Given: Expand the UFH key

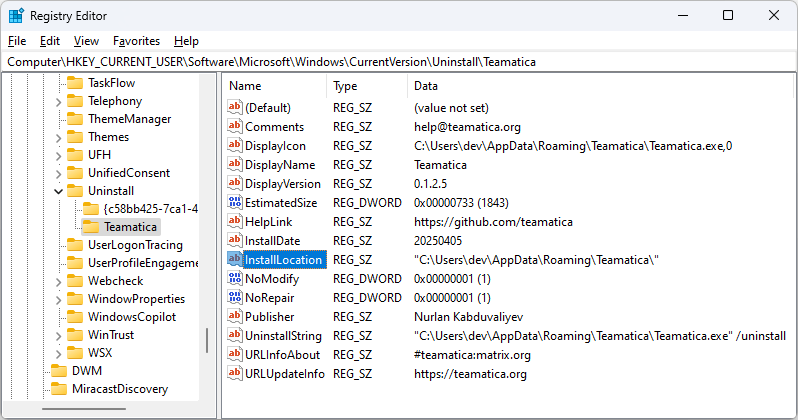Looking at the screenshot, I should [59, 155].
